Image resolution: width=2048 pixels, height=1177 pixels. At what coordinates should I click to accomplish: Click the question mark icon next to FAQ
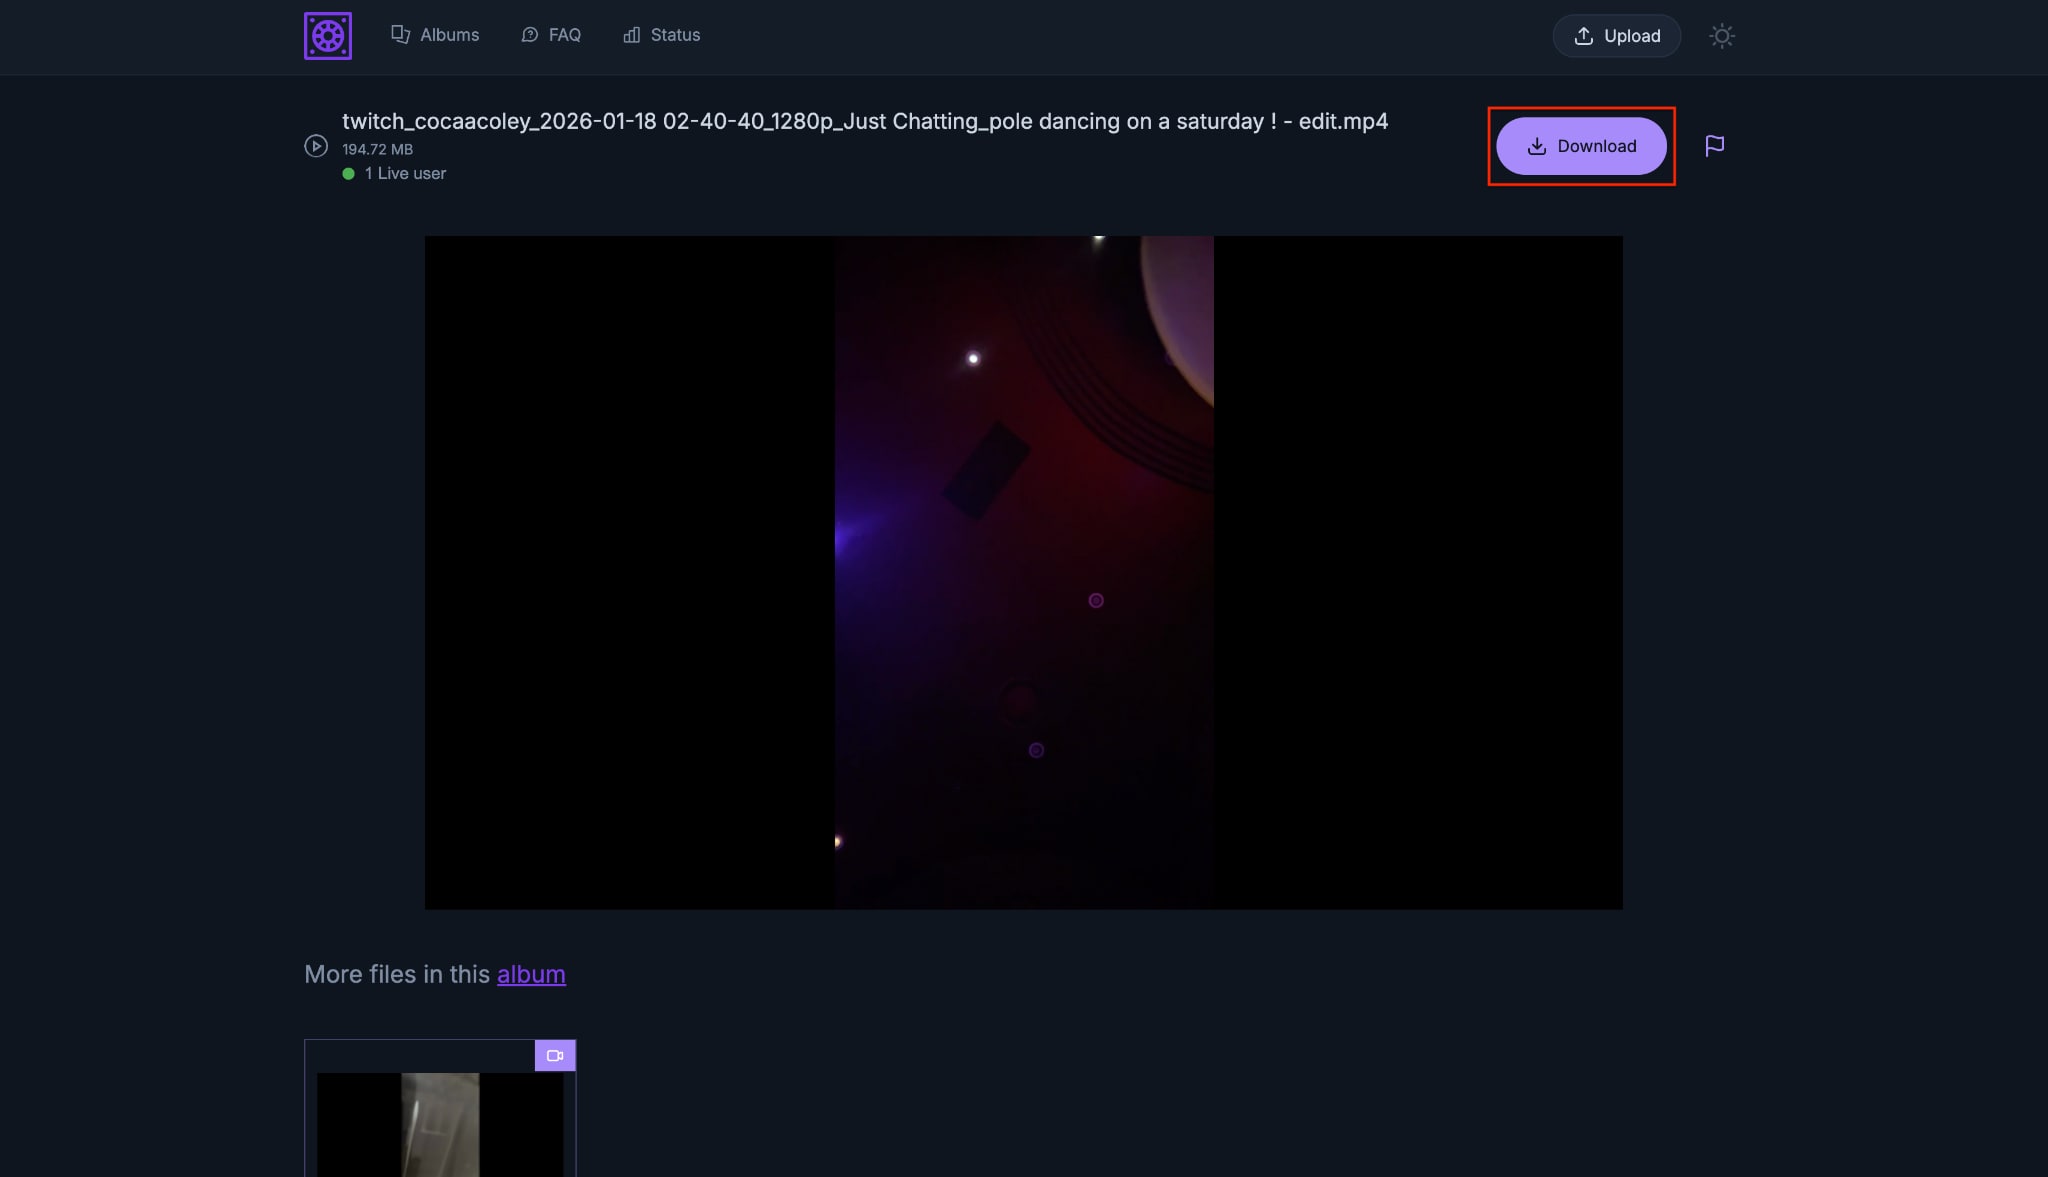pyautogui.click(x=529, y=35)
